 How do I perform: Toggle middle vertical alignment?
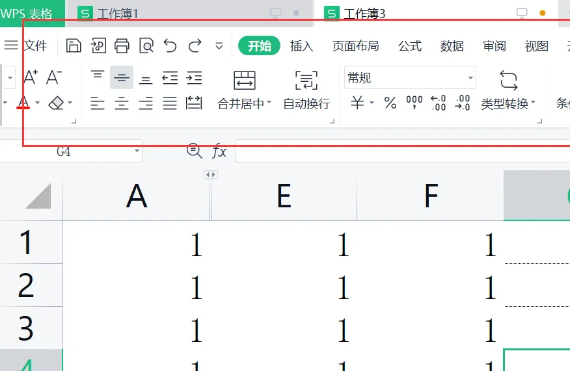[121, 77]
